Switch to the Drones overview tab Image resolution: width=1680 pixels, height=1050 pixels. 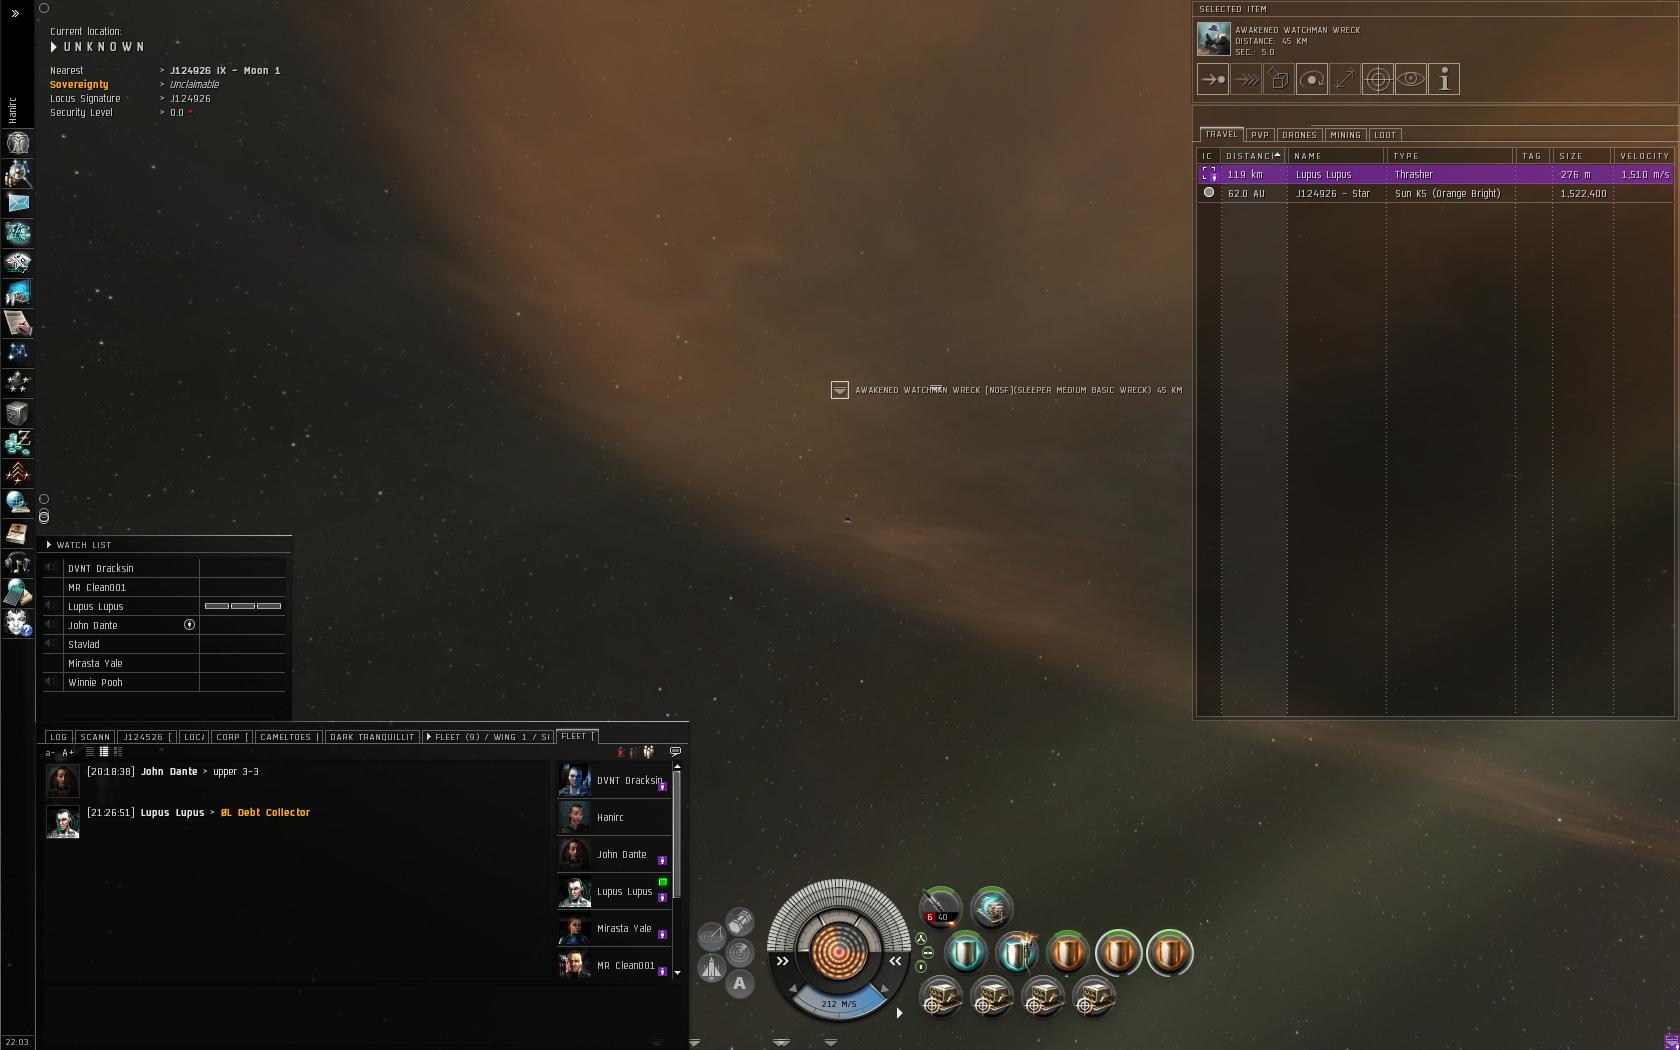pos(1299,135)
